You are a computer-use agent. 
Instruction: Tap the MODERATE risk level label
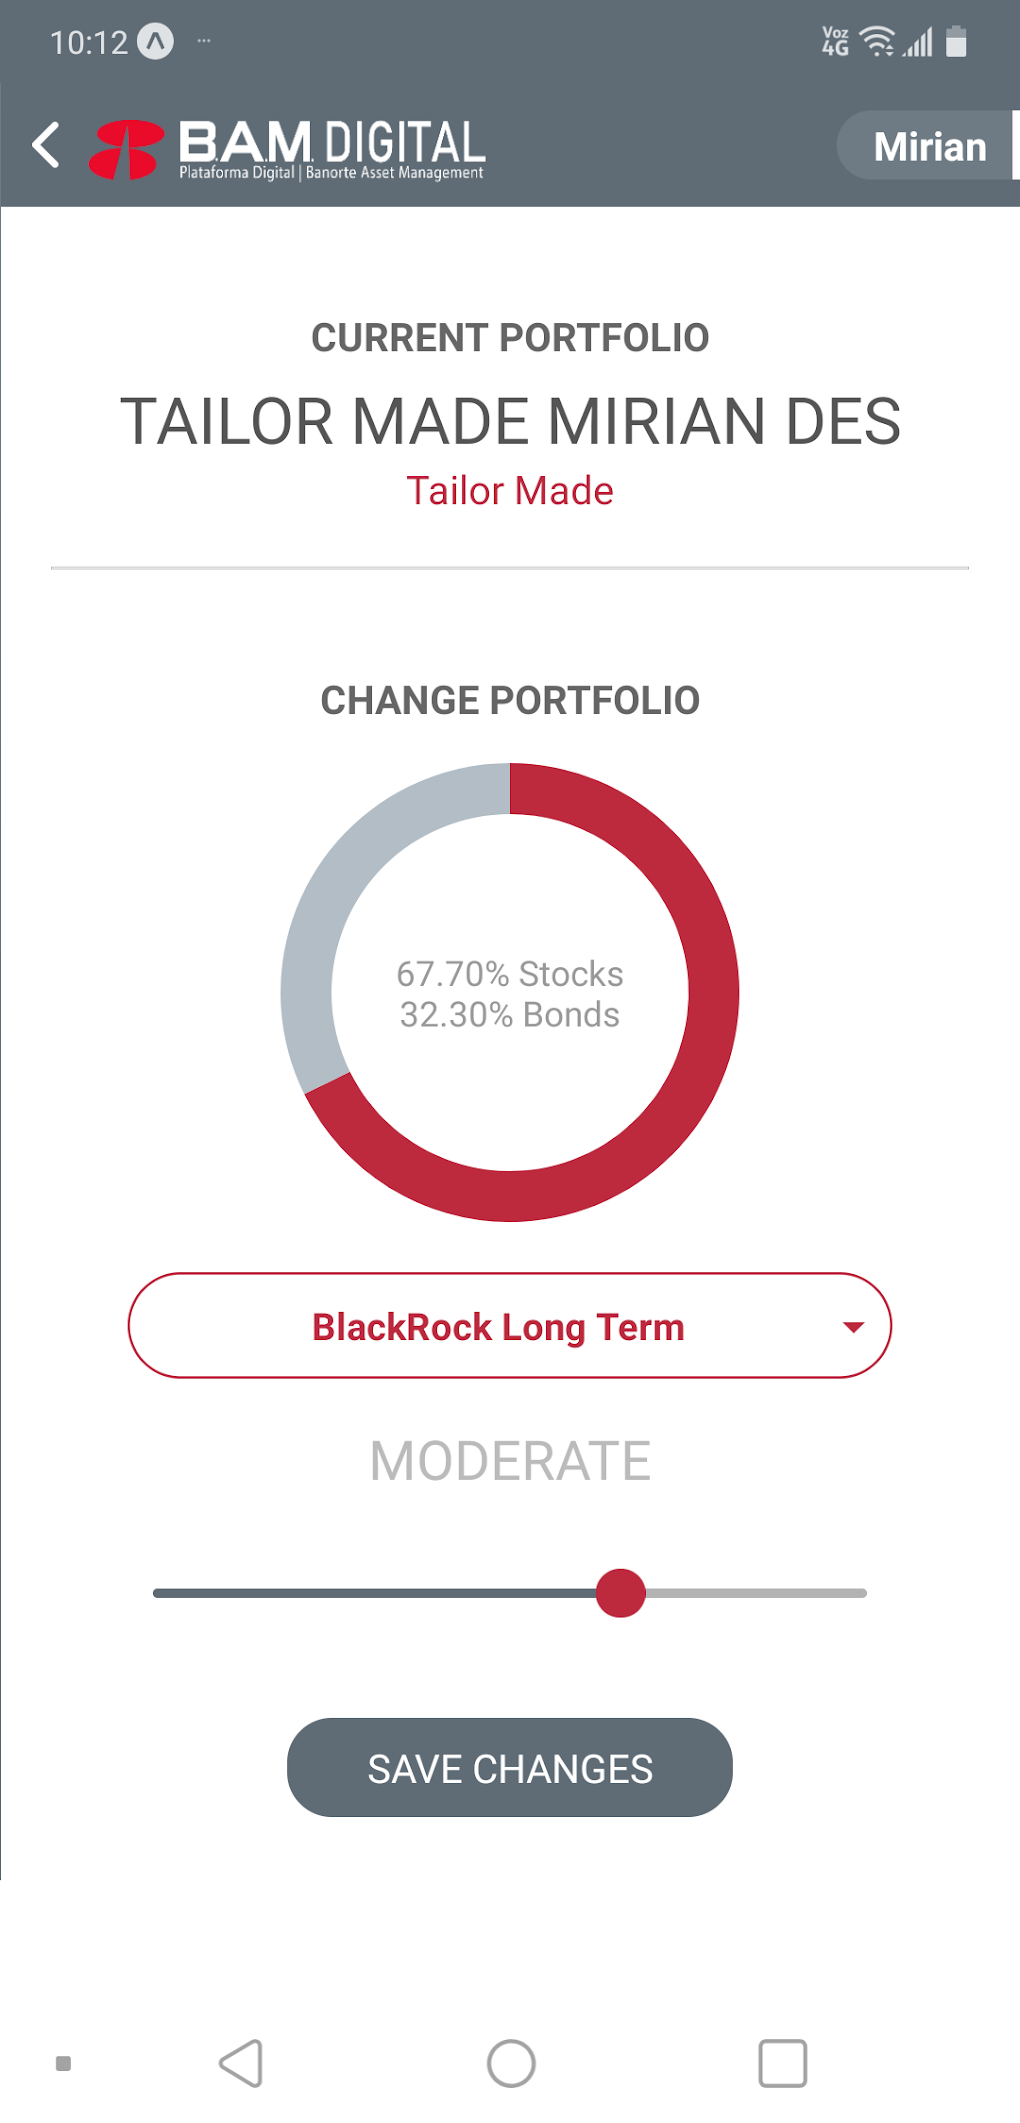[509, 1461]
